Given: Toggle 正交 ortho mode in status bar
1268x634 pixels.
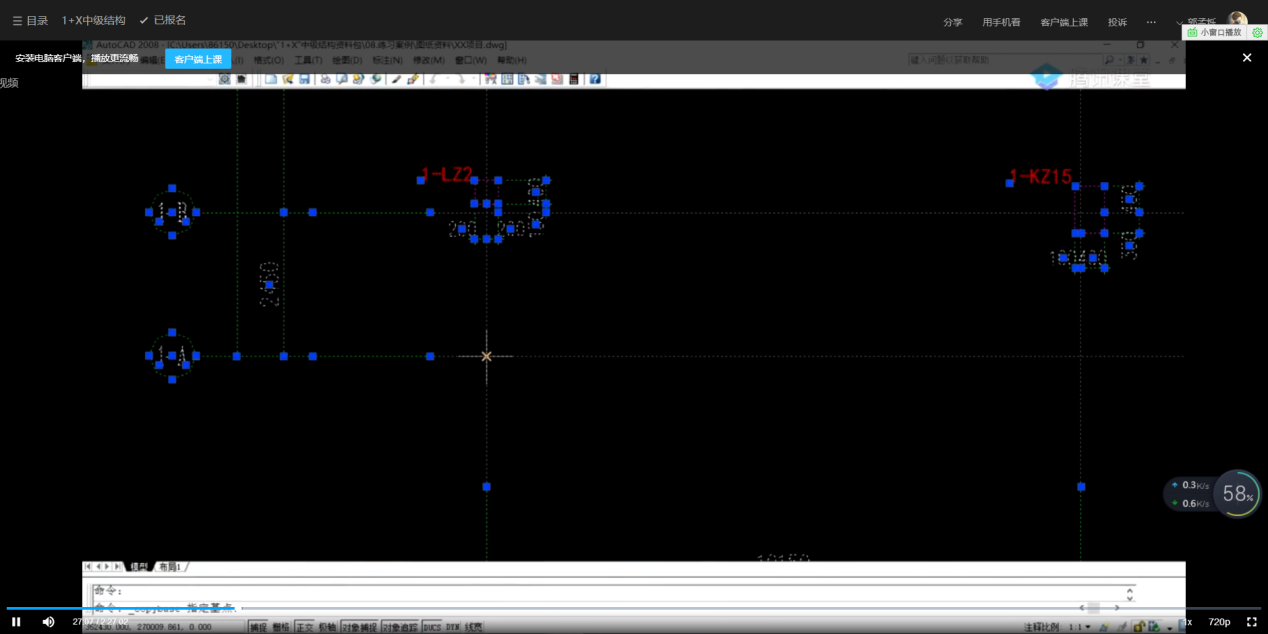Looking at the screenshot, I should [x=302, y=627].
